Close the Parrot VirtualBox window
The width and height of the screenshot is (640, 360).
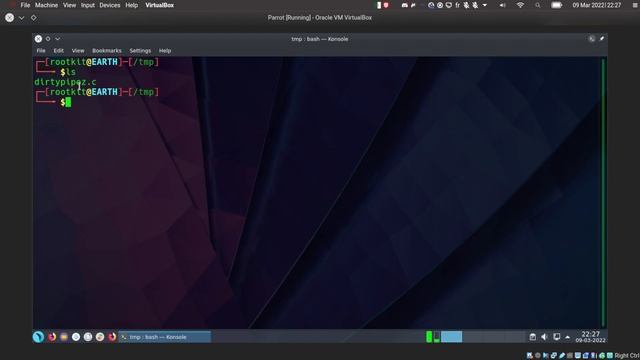pos(9,18)
